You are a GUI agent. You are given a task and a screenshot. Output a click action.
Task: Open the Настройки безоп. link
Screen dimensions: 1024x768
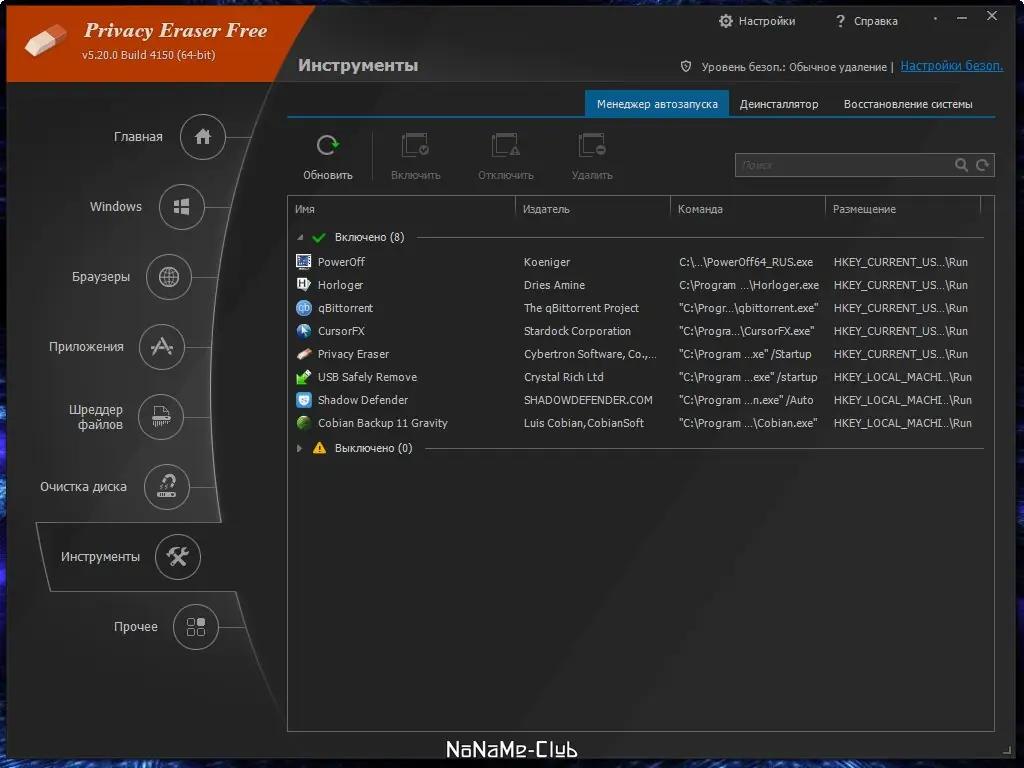tap(950, 65)
